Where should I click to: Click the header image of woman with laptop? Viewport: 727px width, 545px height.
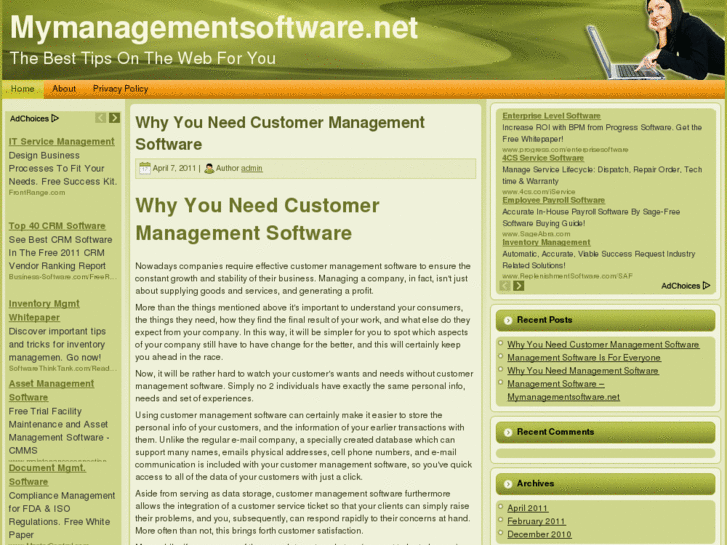(655, 40)
